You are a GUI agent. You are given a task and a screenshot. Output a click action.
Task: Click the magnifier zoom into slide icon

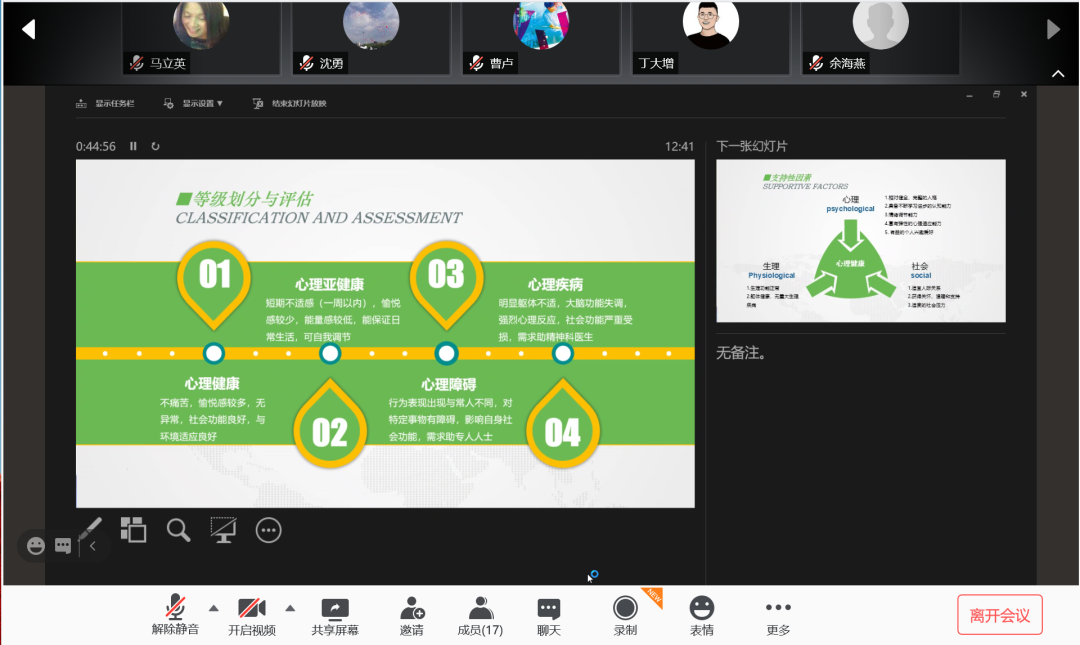[178, 530]
